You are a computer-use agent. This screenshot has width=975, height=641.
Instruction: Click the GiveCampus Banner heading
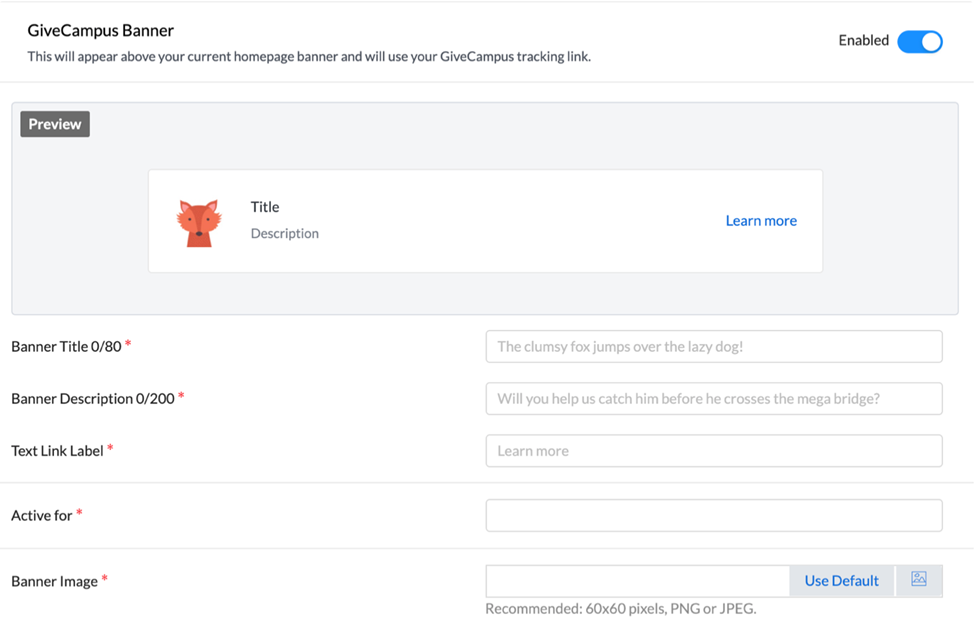click(x=101, y=30)
